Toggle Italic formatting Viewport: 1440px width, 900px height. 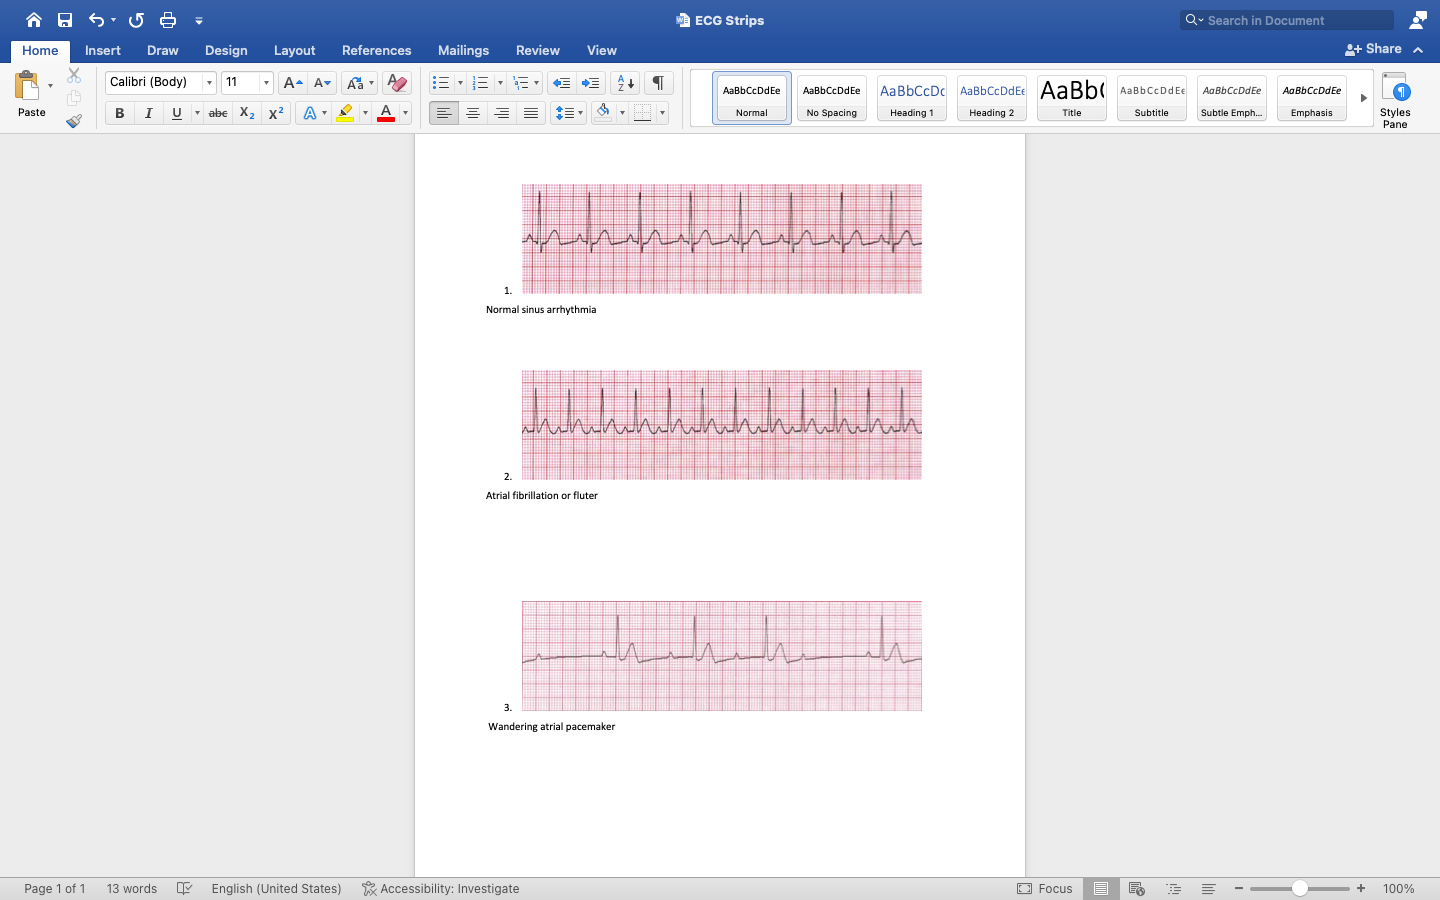pyautogui.click(x=149, y=113)
